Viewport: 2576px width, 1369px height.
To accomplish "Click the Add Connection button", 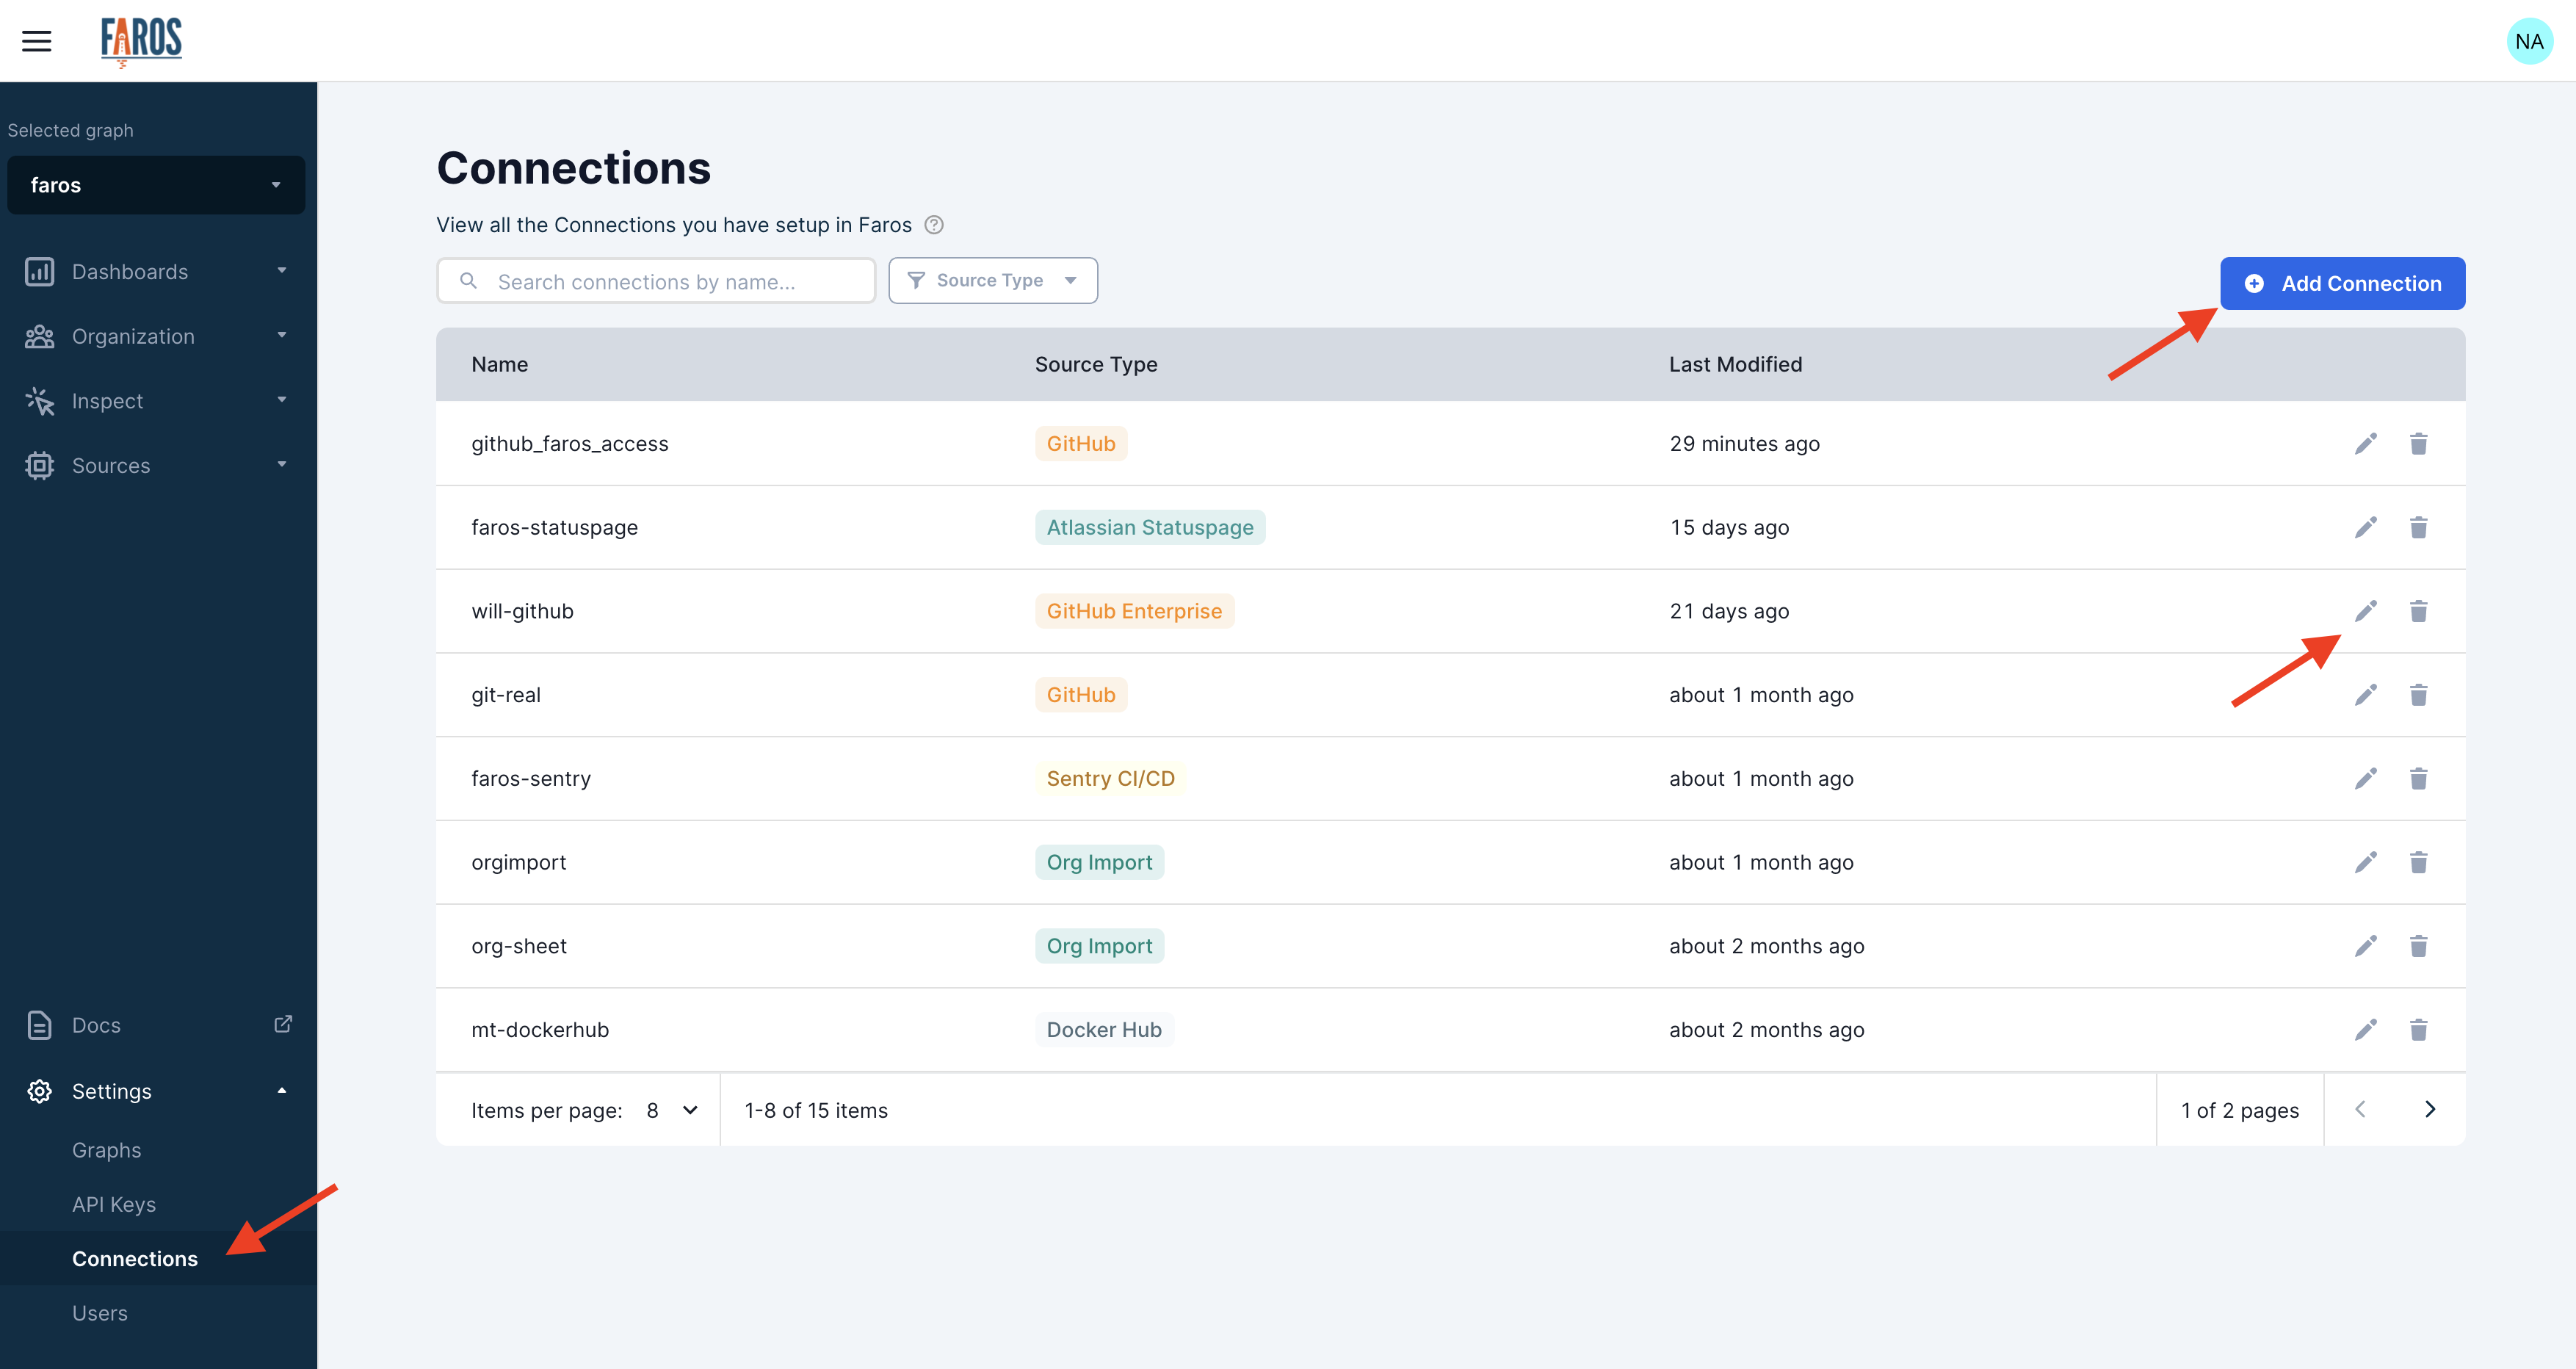I will pos(2342,284).
